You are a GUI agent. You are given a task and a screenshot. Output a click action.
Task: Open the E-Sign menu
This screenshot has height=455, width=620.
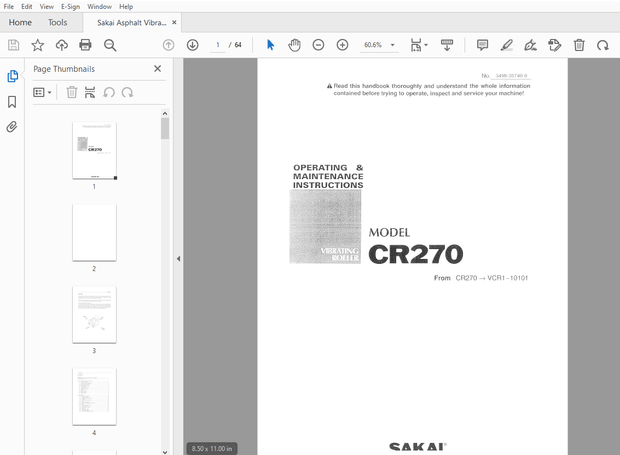pos(70,7)
